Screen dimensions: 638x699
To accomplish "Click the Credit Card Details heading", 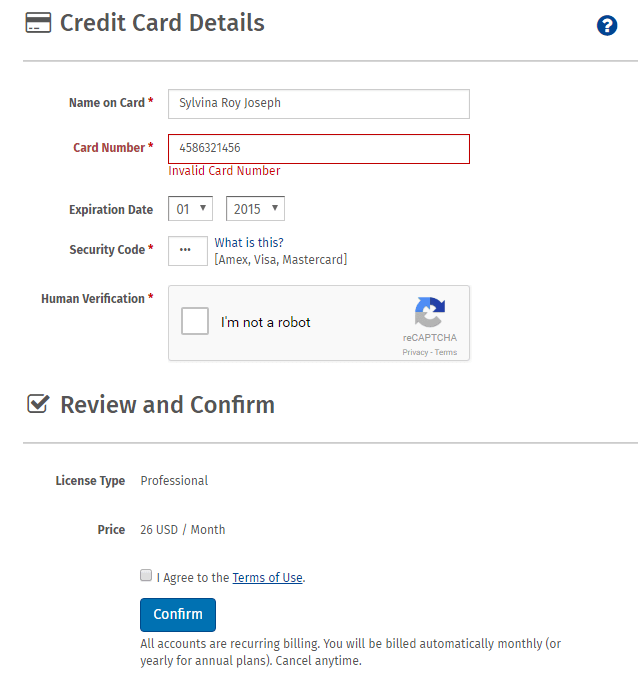I will (x=162, y=23).
